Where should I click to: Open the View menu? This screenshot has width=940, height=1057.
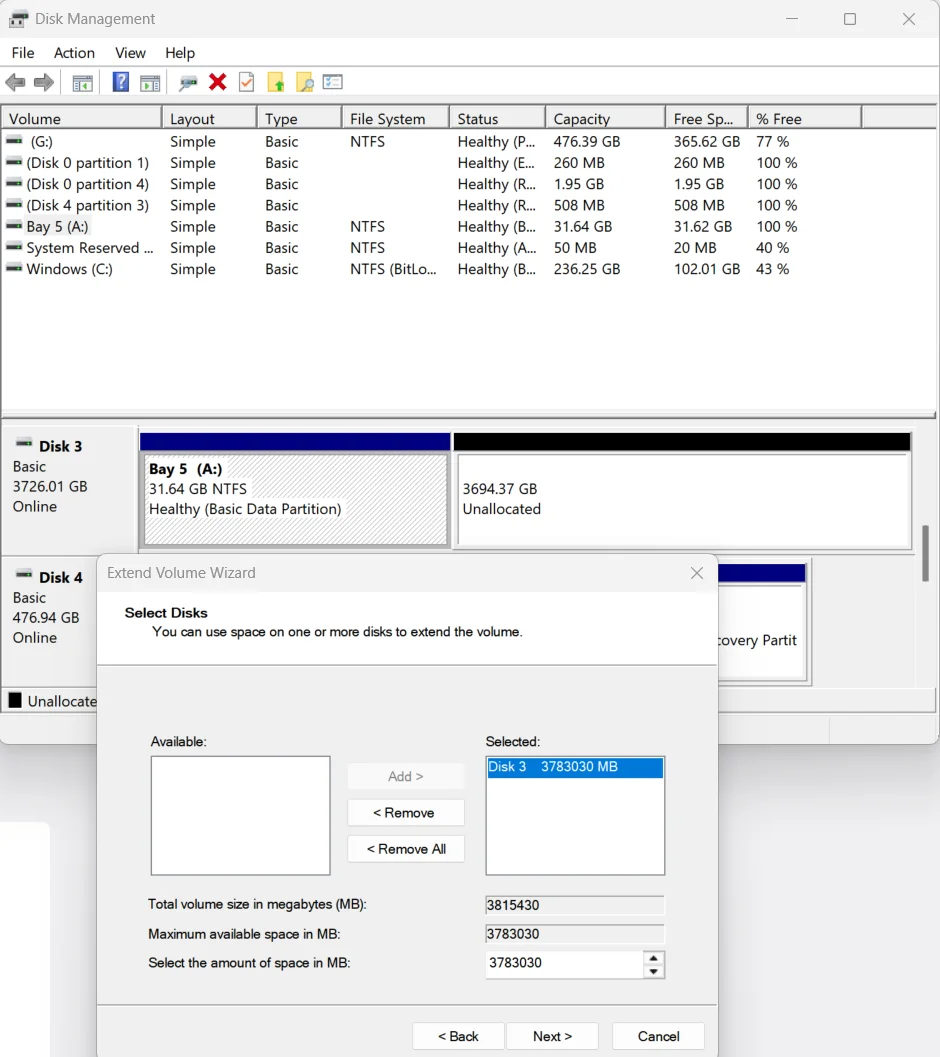click(130, 53)
